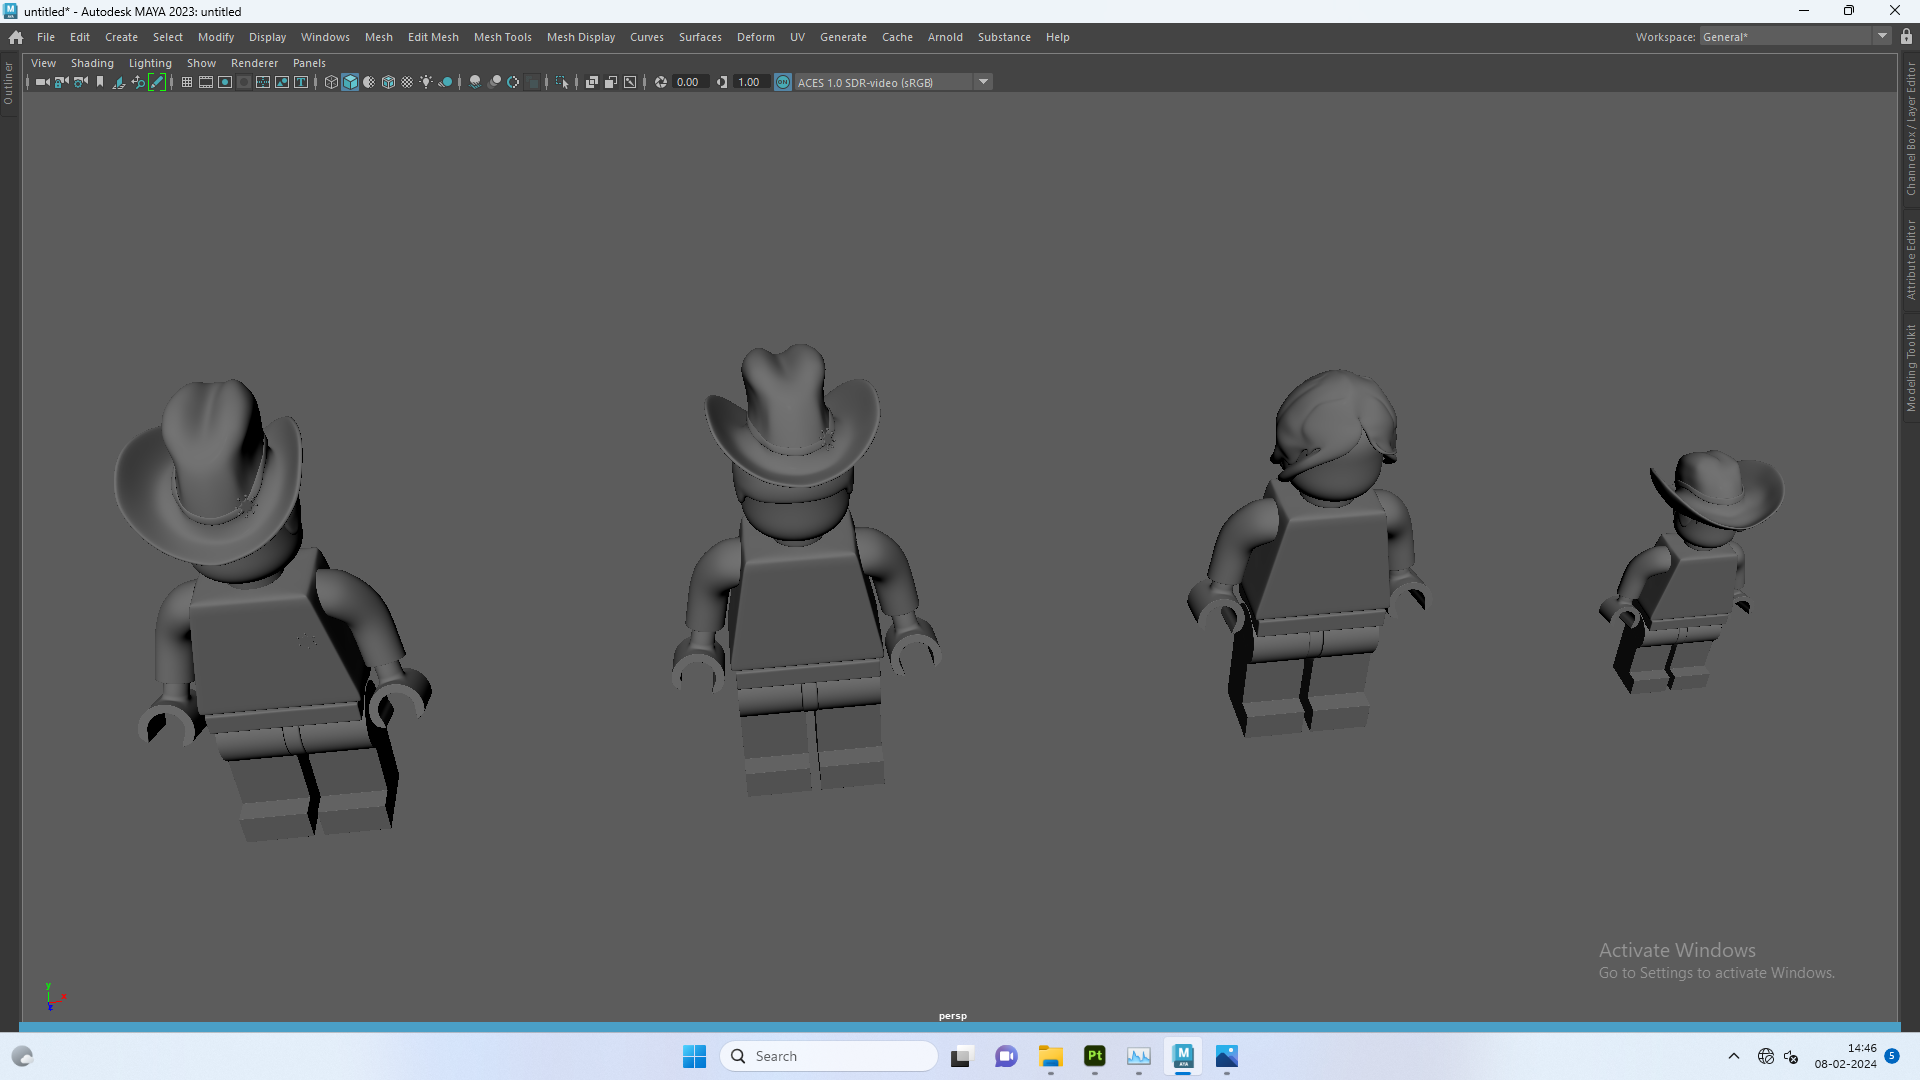Click the gamma value field 1.00
This screenshot has width=1920, height=1080.
[751, 82]
